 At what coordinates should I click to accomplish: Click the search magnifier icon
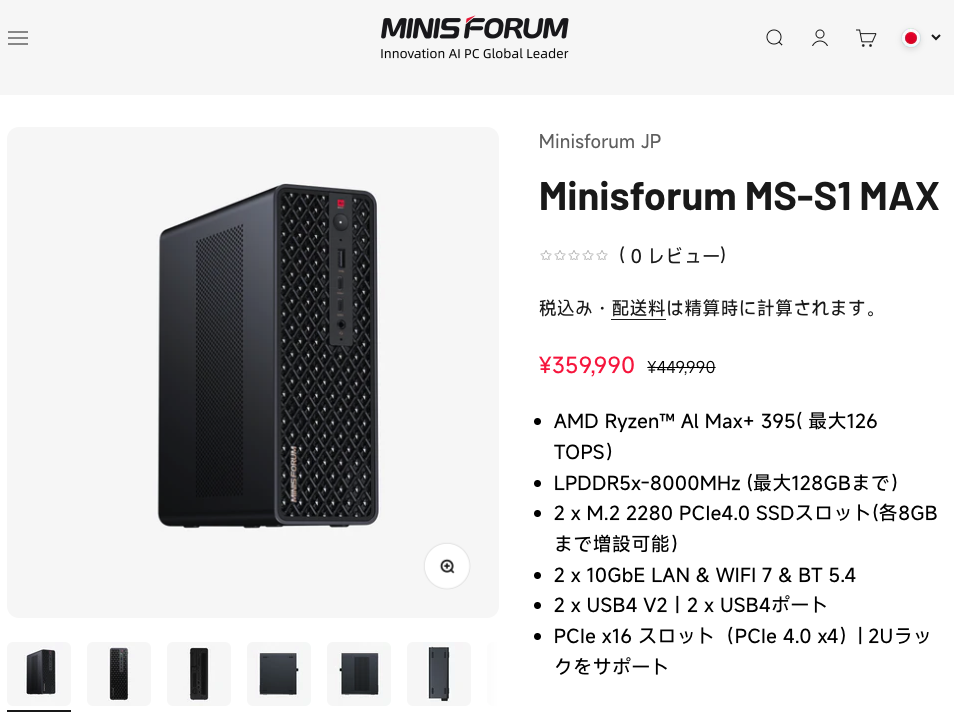[774, 38]
